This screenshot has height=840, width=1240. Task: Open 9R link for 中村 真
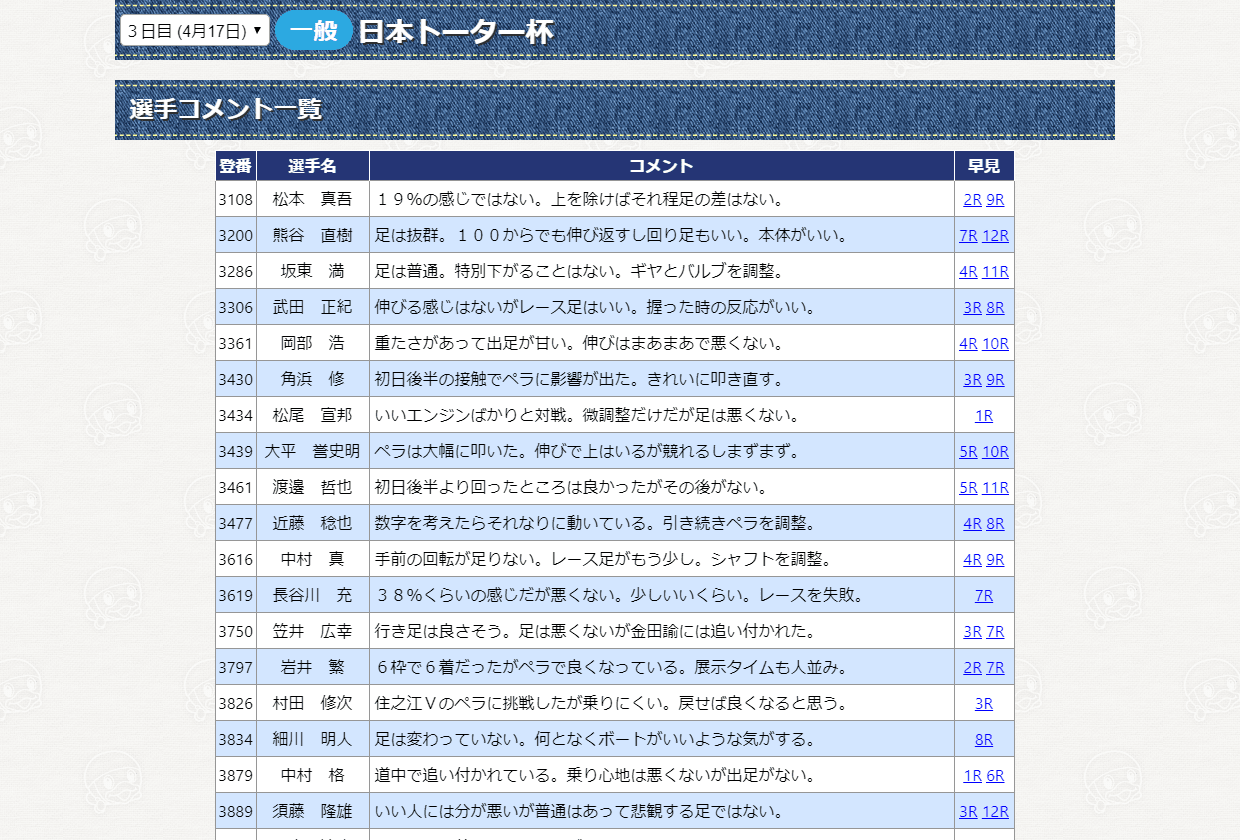(995, 559)
